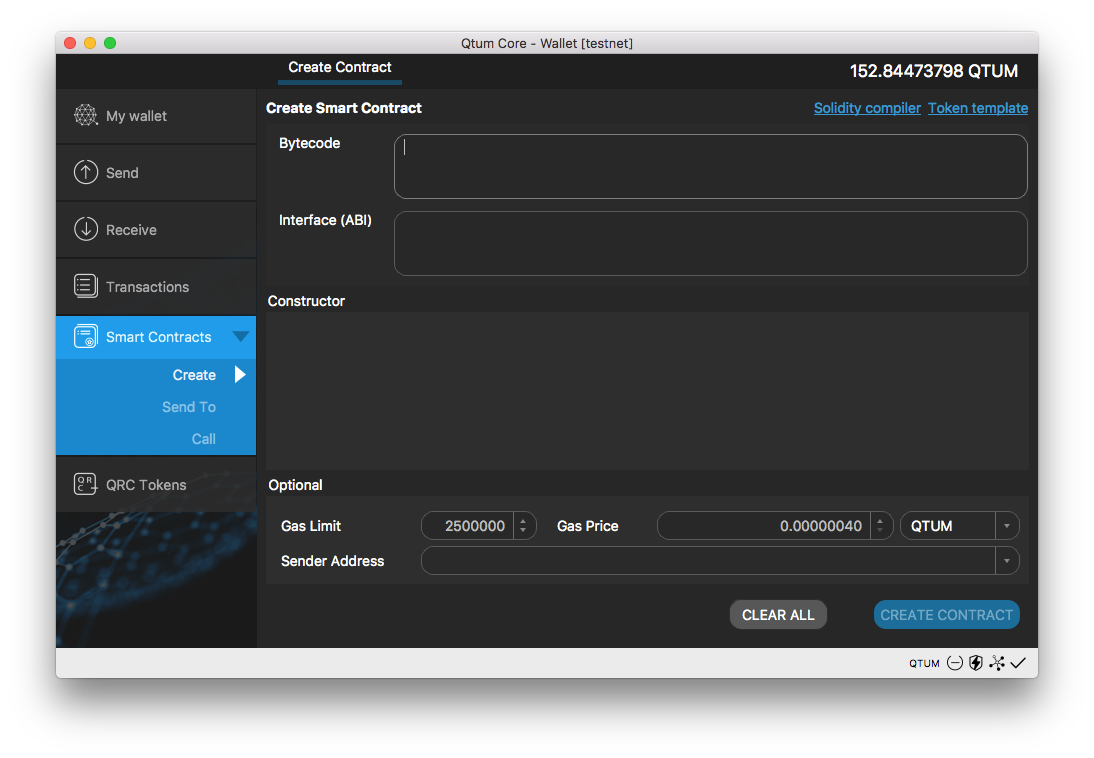Click the Constructor parameters area
Image resolution: width=1094 pixels, height=758 pixels.
[647, 391]
